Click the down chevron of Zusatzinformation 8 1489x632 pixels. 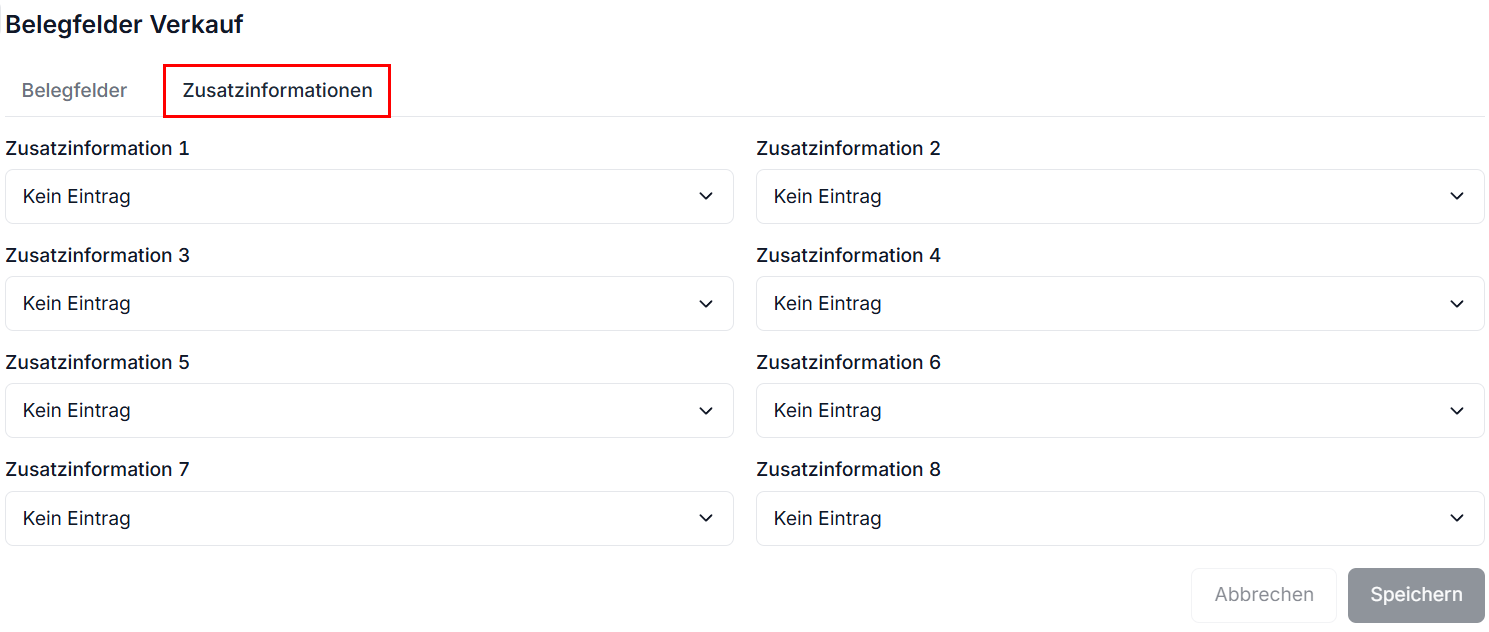click(1457, 518)
